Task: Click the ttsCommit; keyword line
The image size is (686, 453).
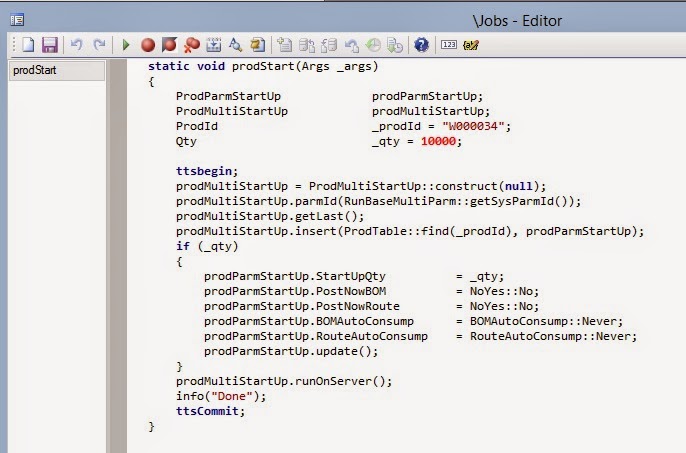Action: tap(210, 411)
